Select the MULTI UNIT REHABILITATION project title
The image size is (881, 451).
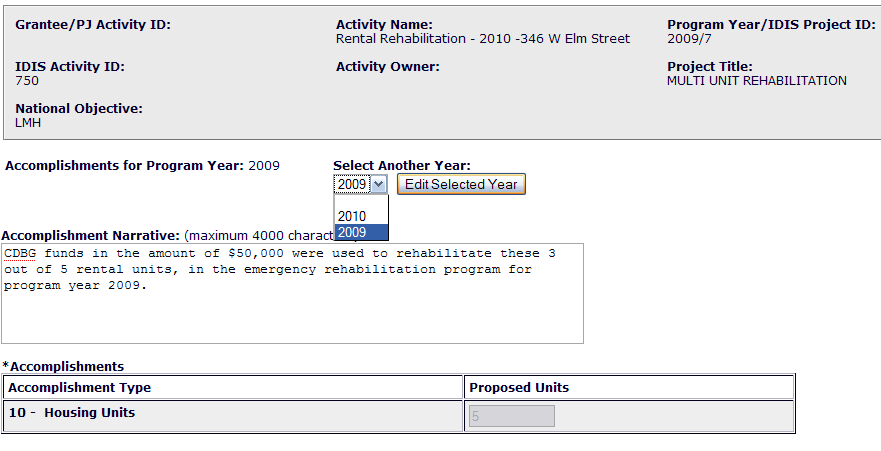756,81
